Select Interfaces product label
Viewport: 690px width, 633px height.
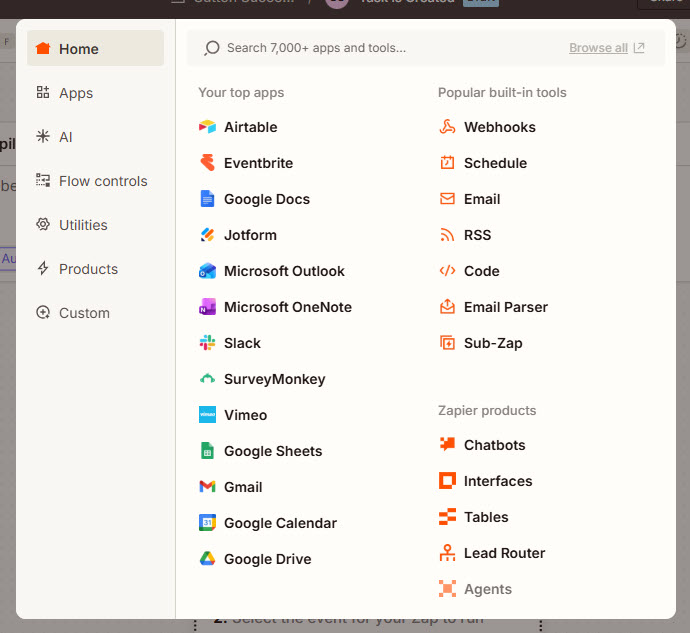coord(498,481)
